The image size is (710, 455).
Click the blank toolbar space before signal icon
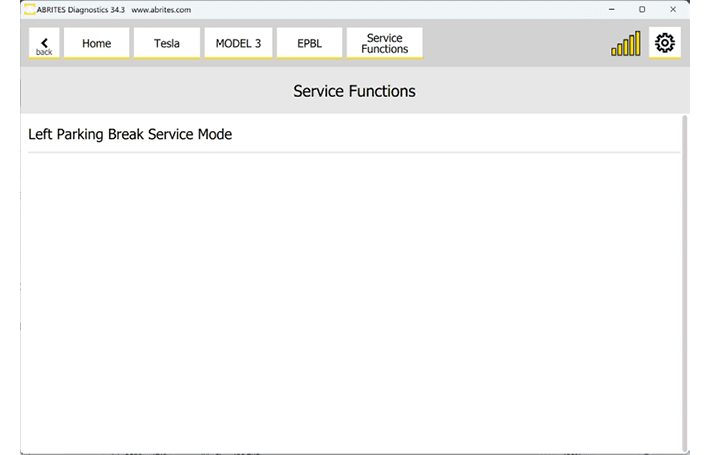515,44
